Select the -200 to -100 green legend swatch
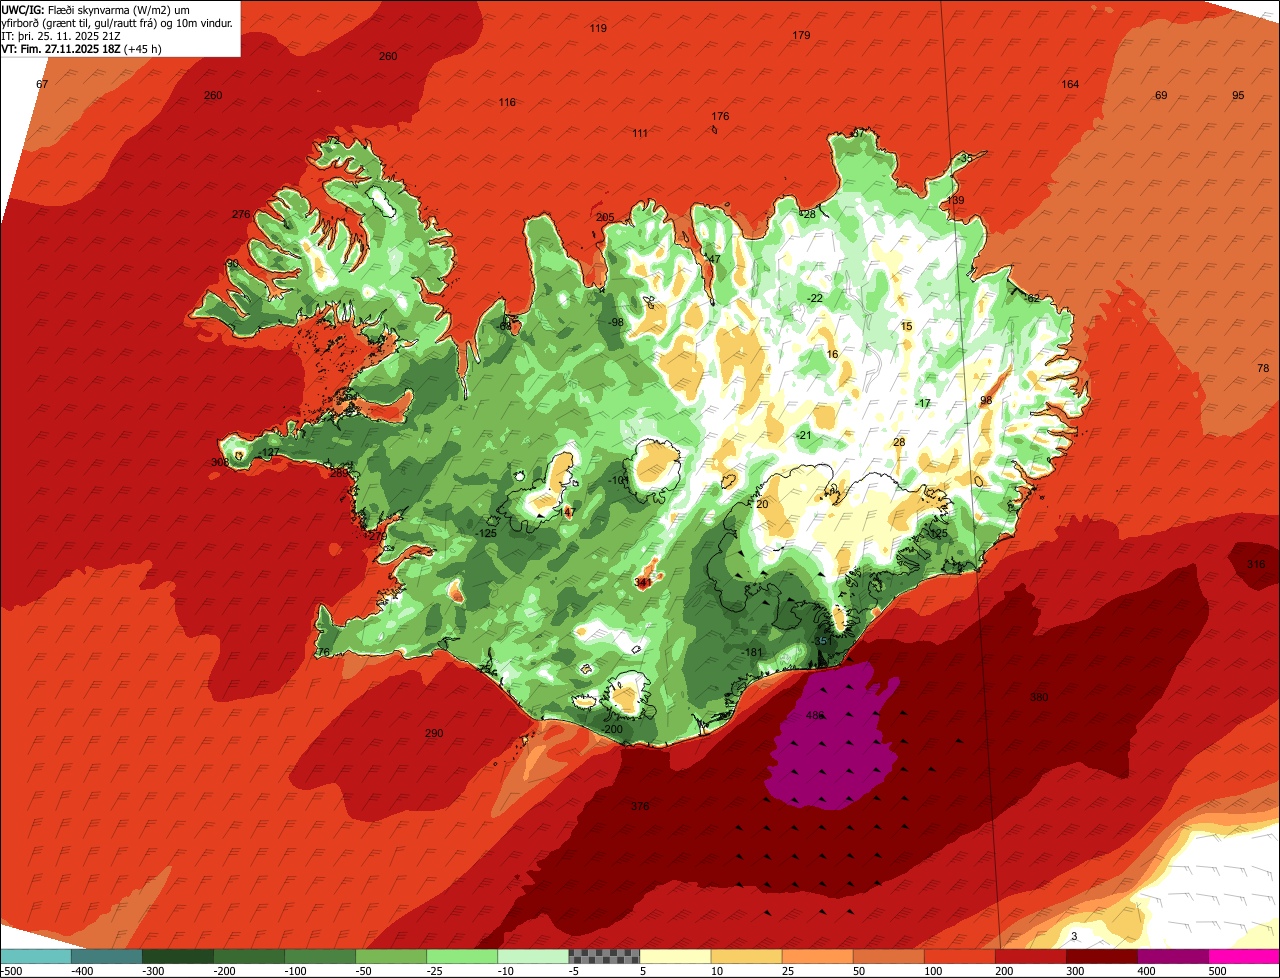The height and width of the screenshot is (978, 1280). (249, 955)
